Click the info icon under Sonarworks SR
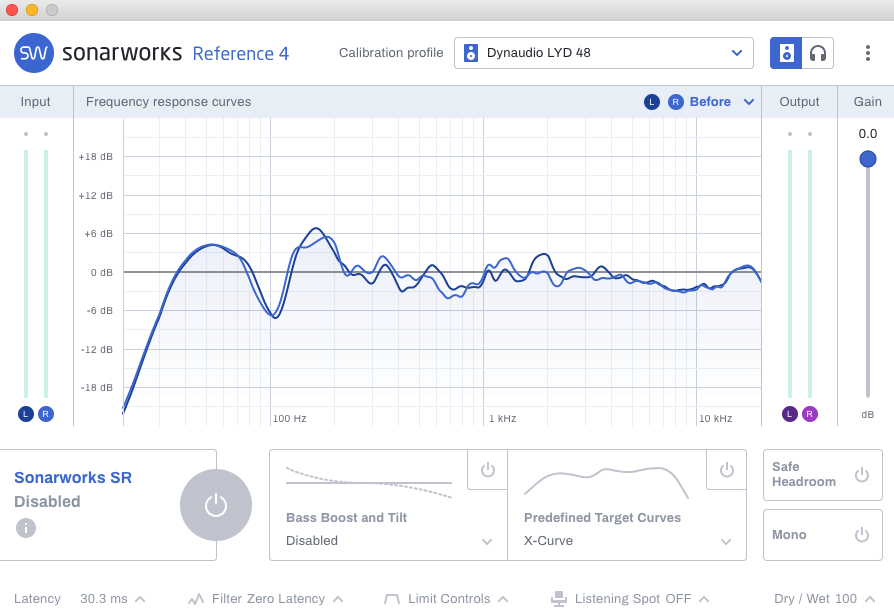This screenshot has width=894, height=615. 26,528
